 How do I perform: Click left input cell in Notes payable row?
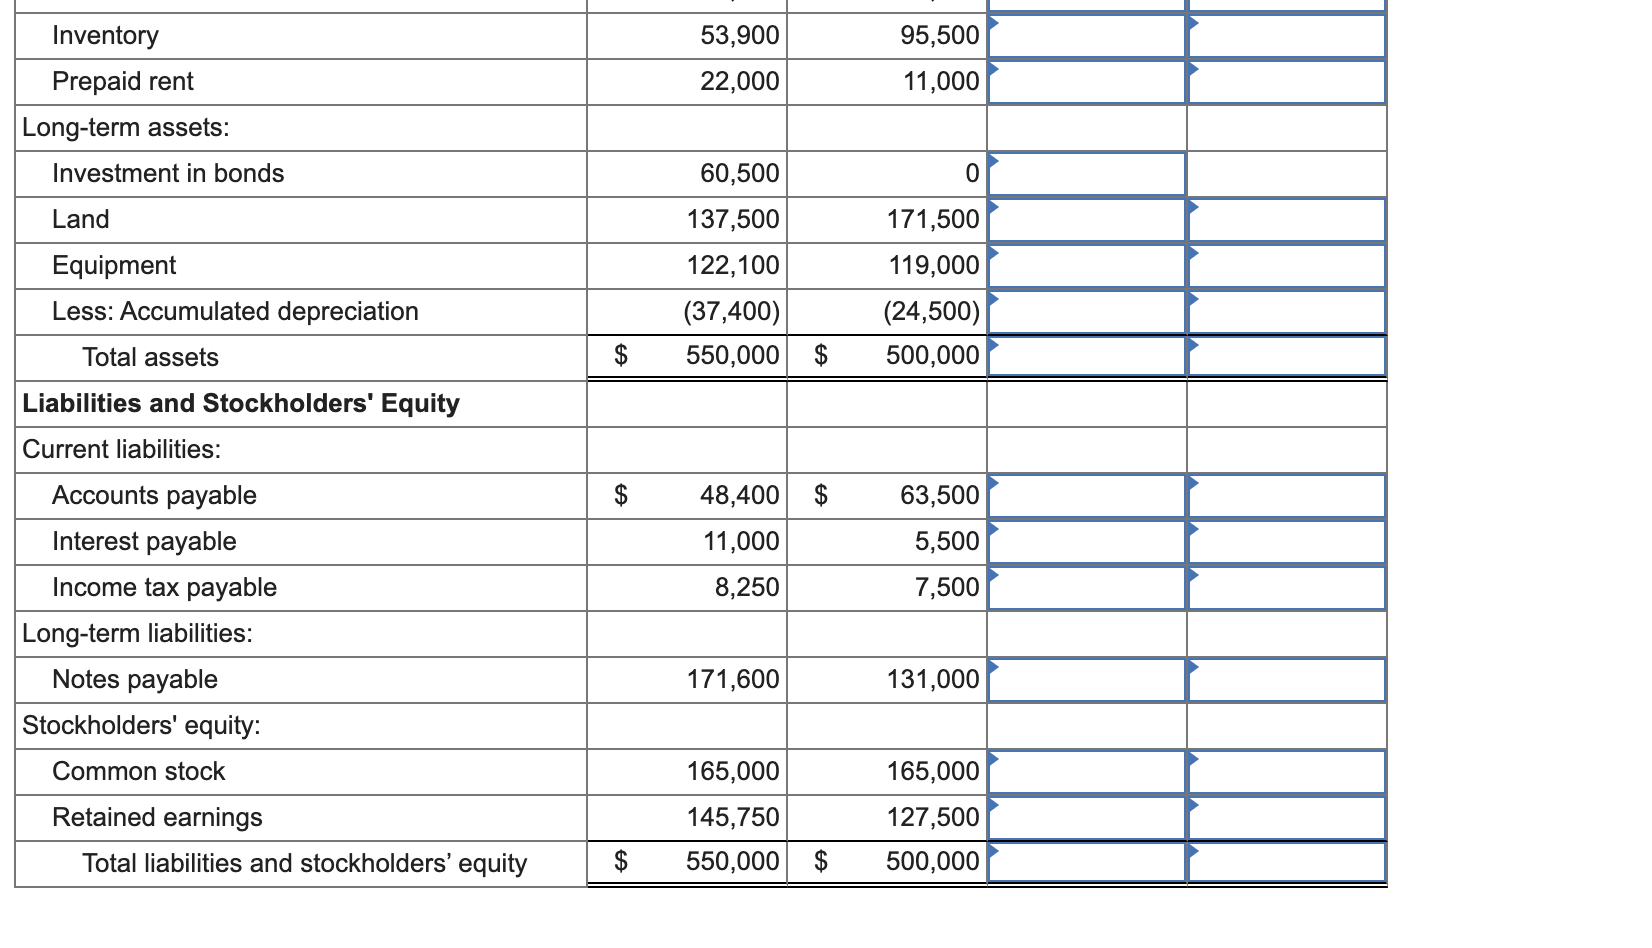coord(1086,680)
